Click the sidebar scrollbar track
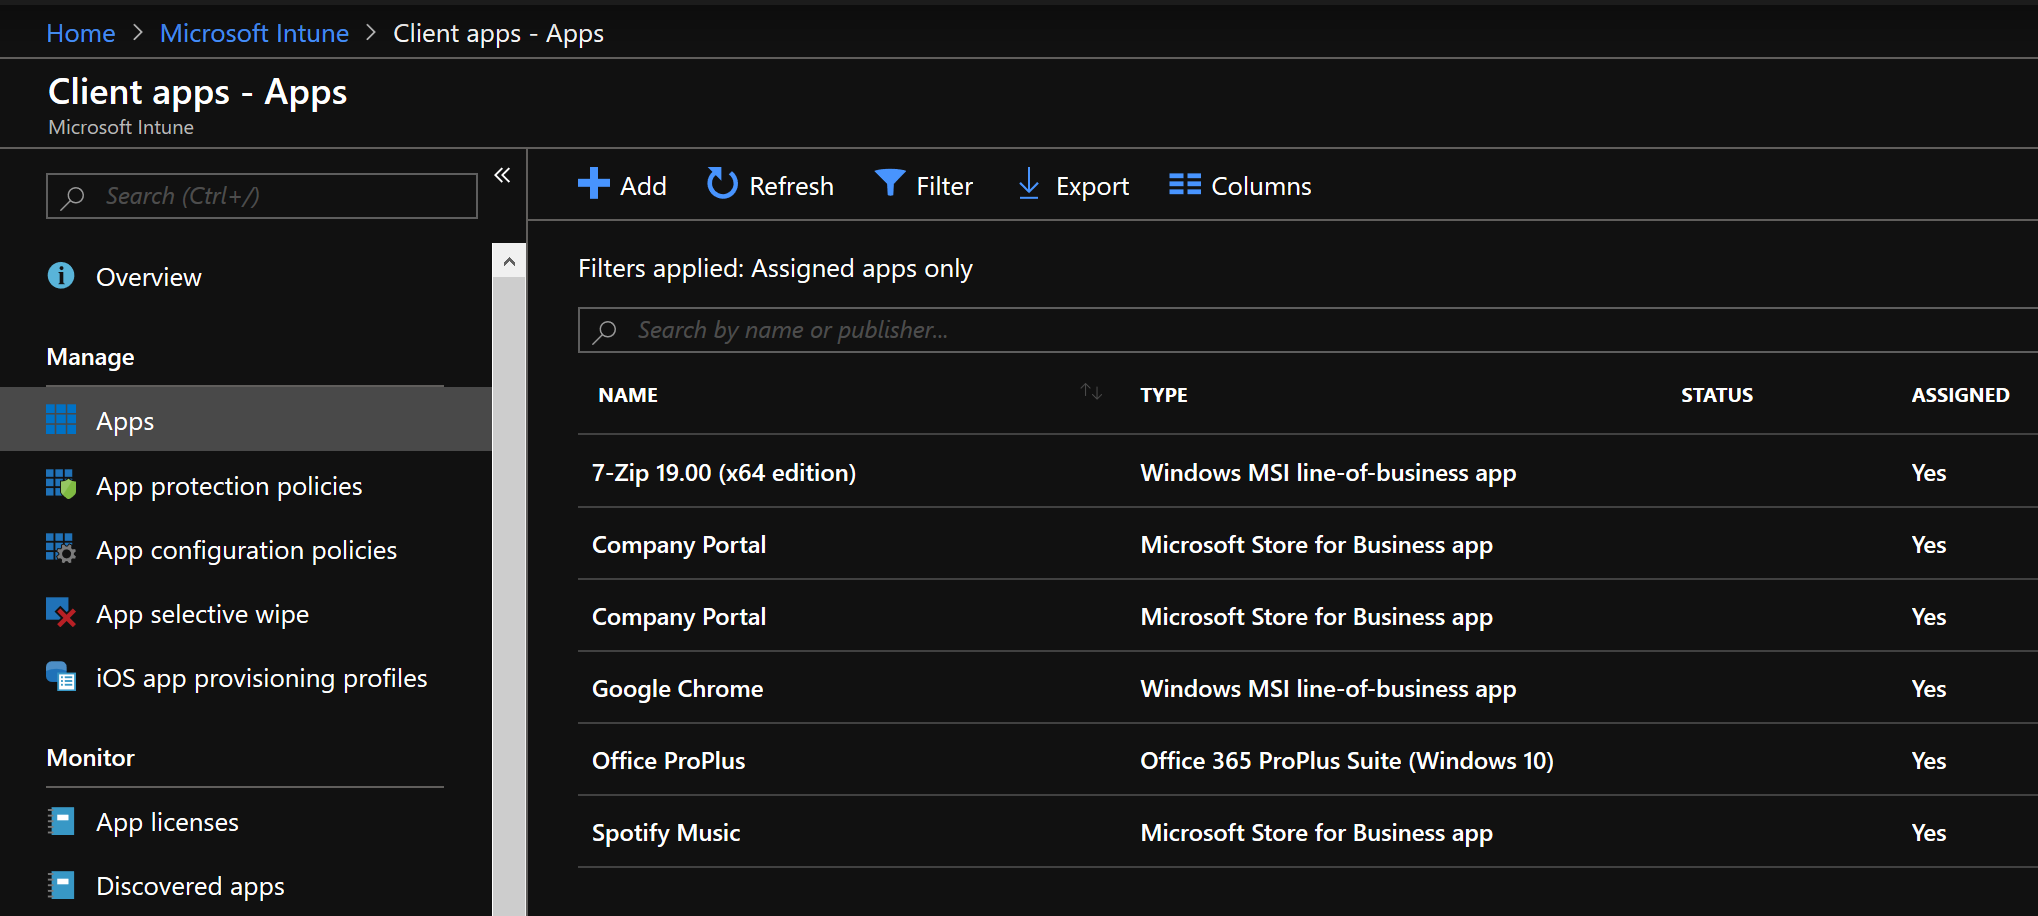The width and height of the screenshot is (2038, 916). click(x=509, y=596)
